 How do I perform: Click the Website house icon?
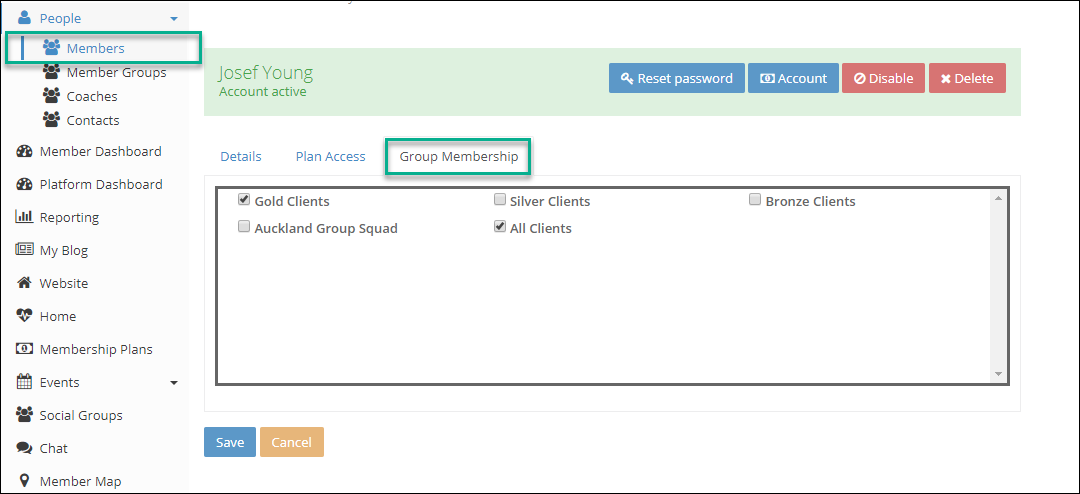point(25,283)
